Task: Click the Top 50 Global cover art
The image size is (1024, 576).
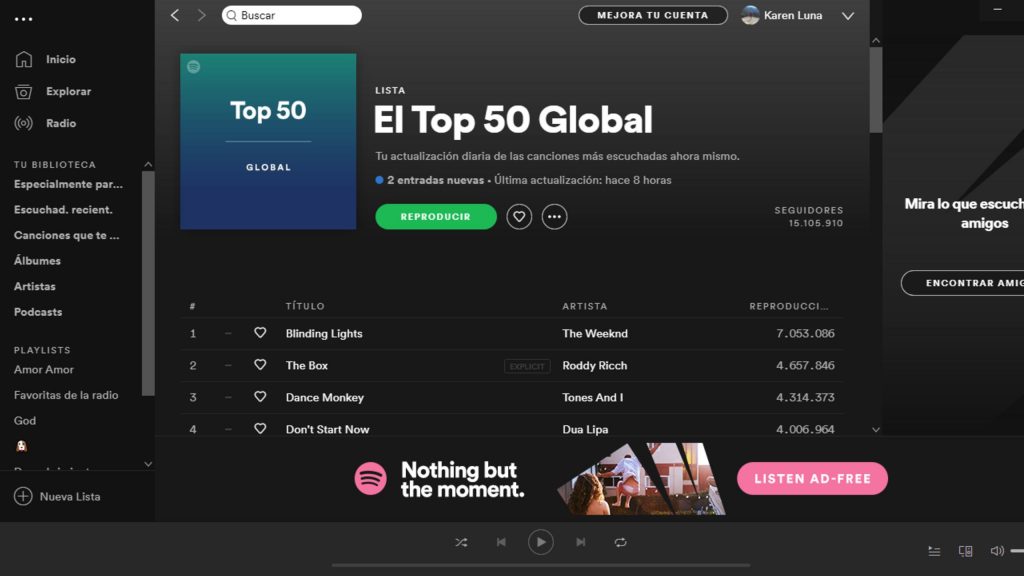Action: (x=268, y=141)
